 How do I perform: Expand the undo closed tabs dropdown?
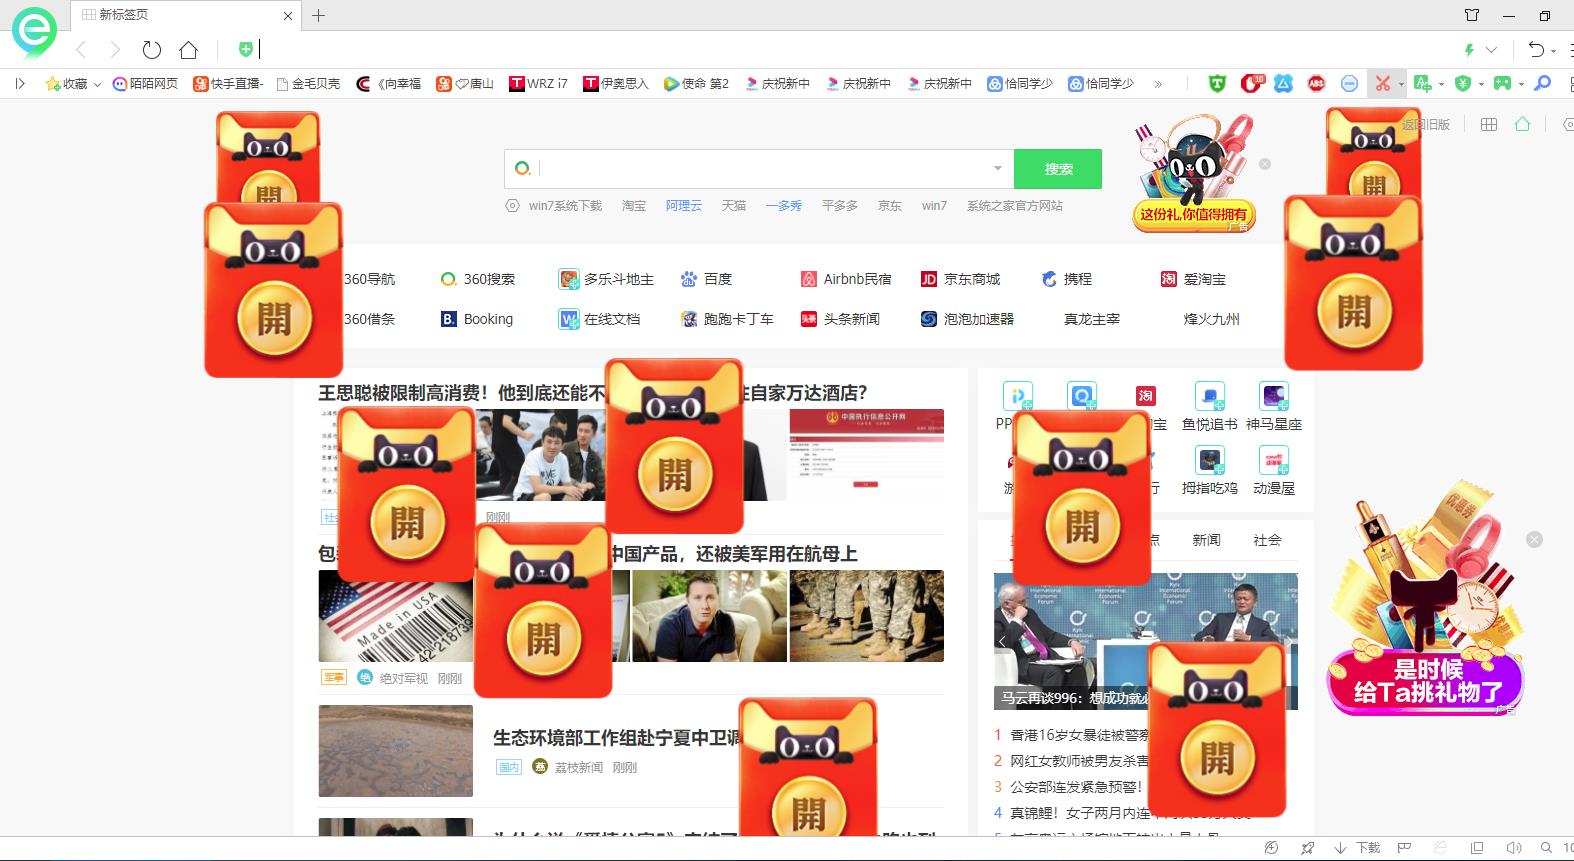pos(1554,50)
